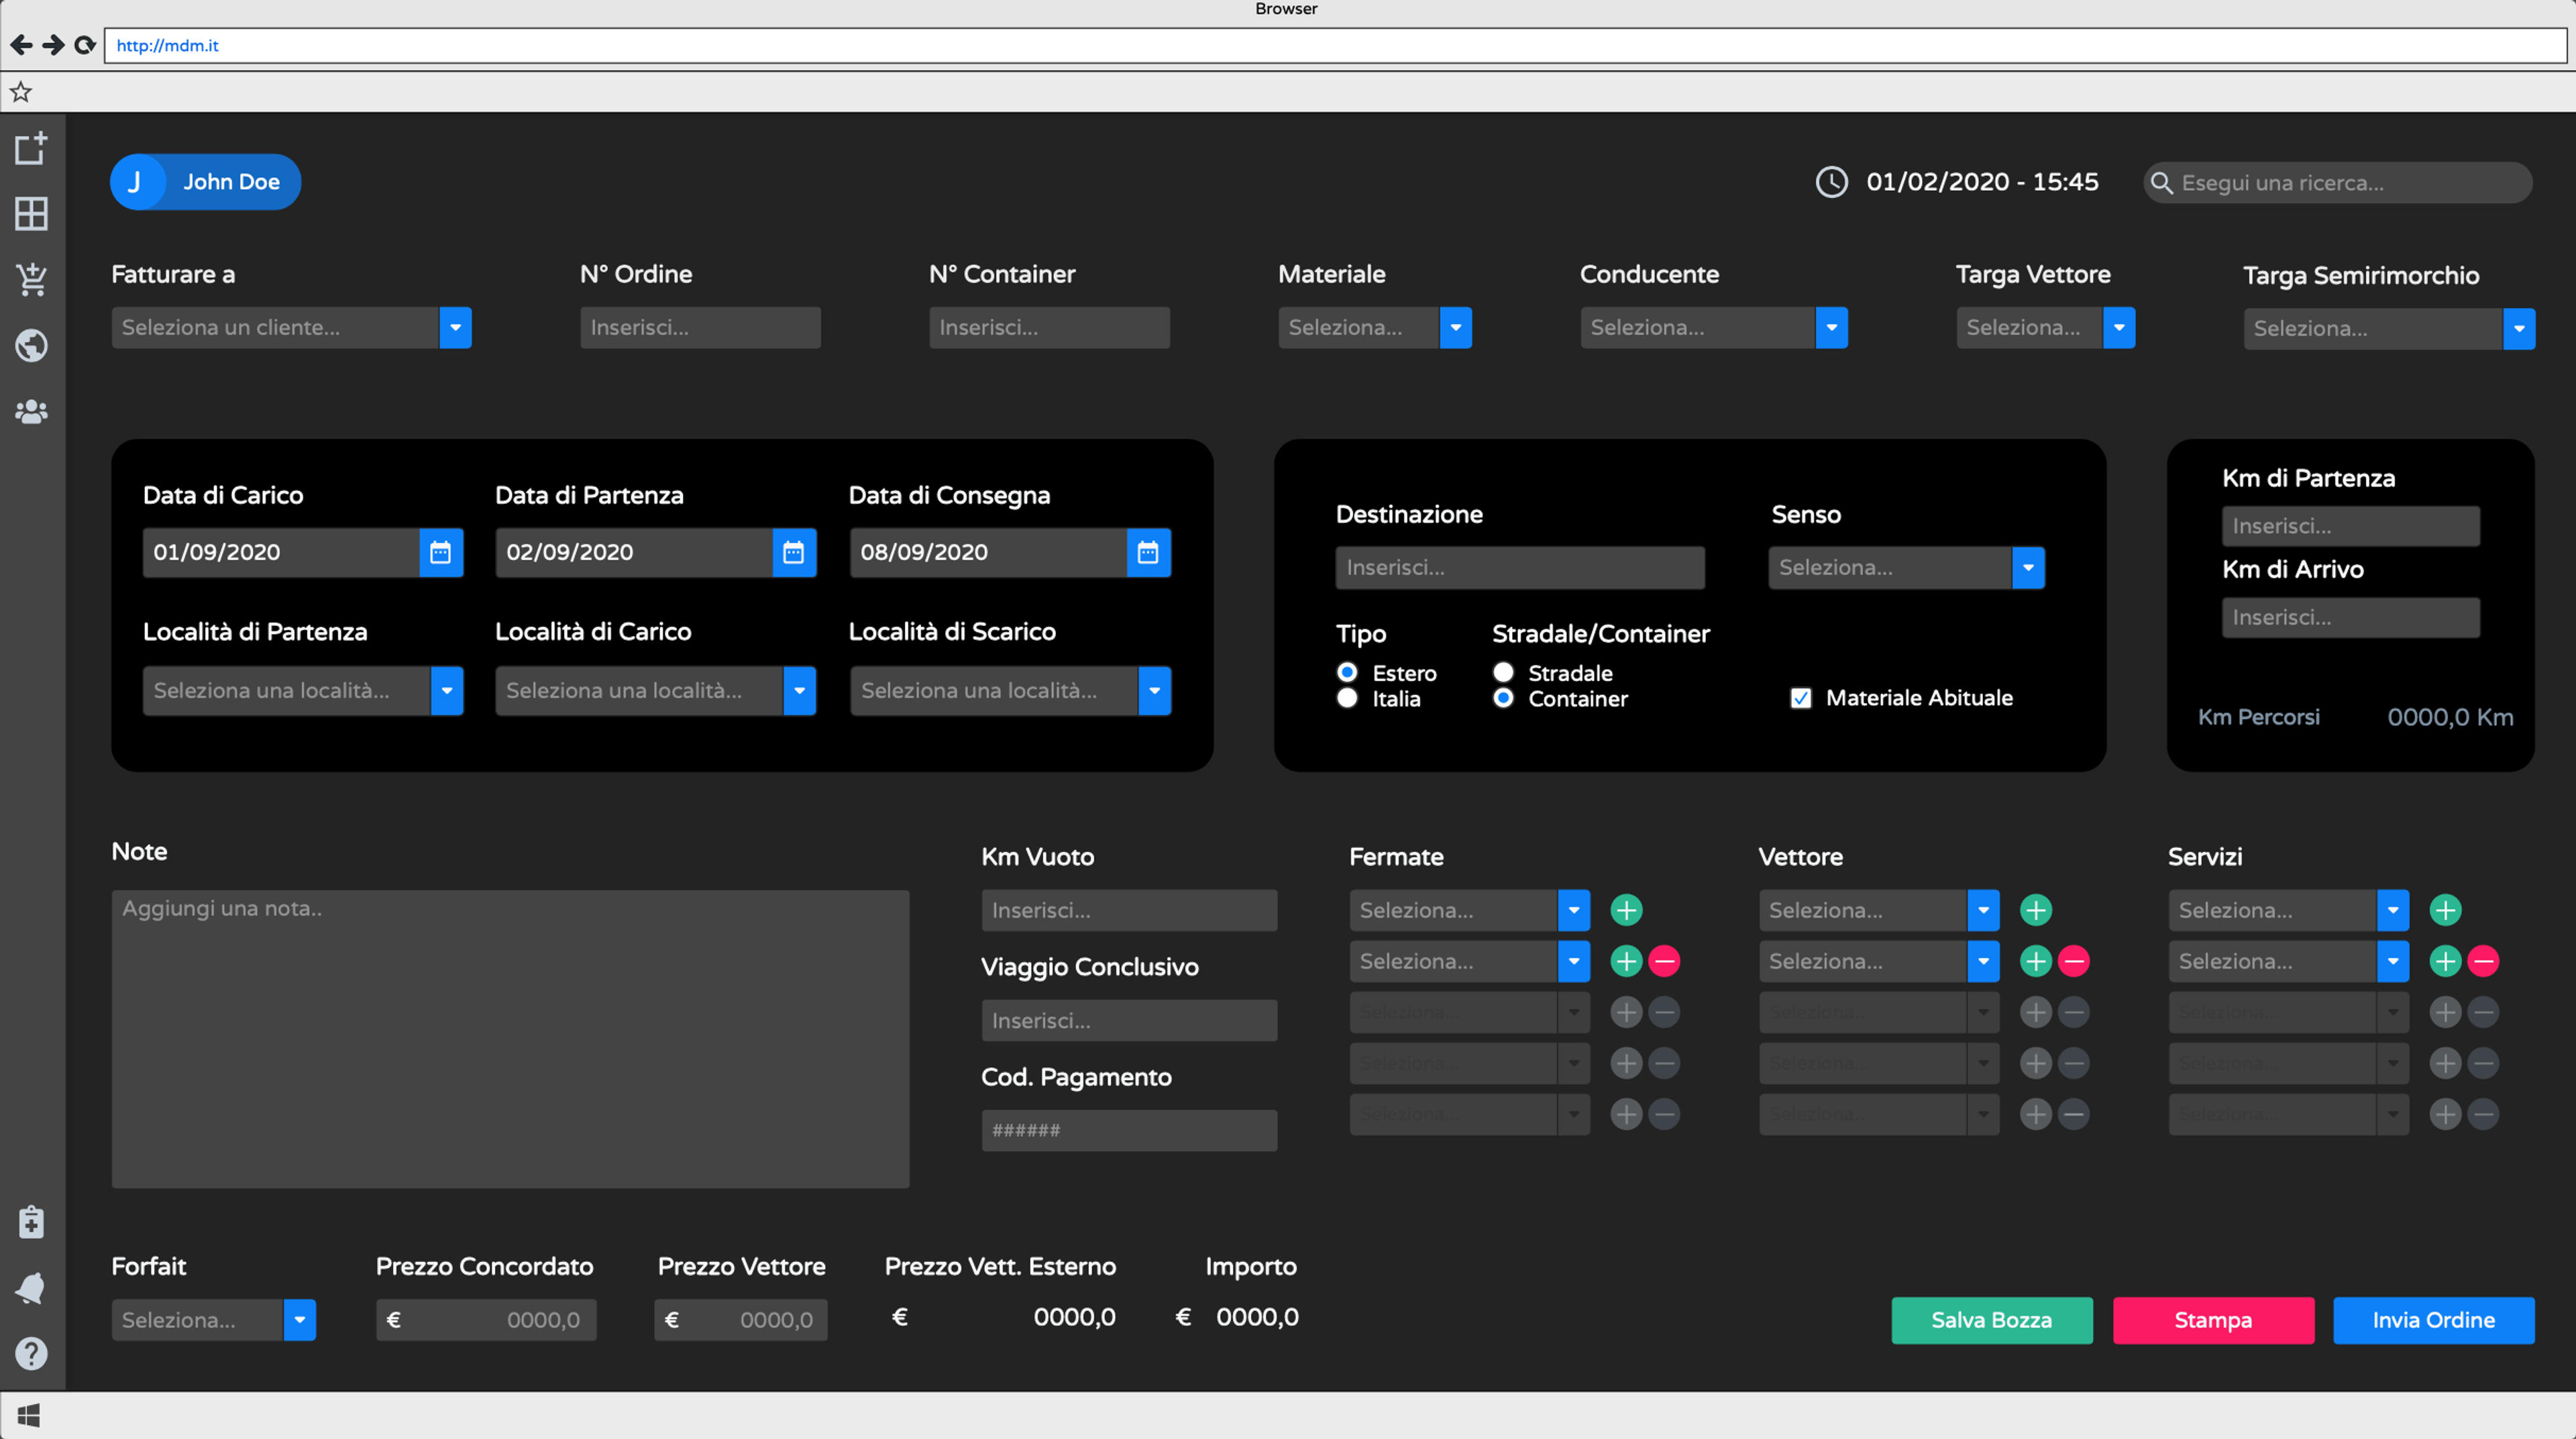Click the Prezzo Concordato amount field
This screenshot has width=2576, height=1439.
(x=486, y=1320)
